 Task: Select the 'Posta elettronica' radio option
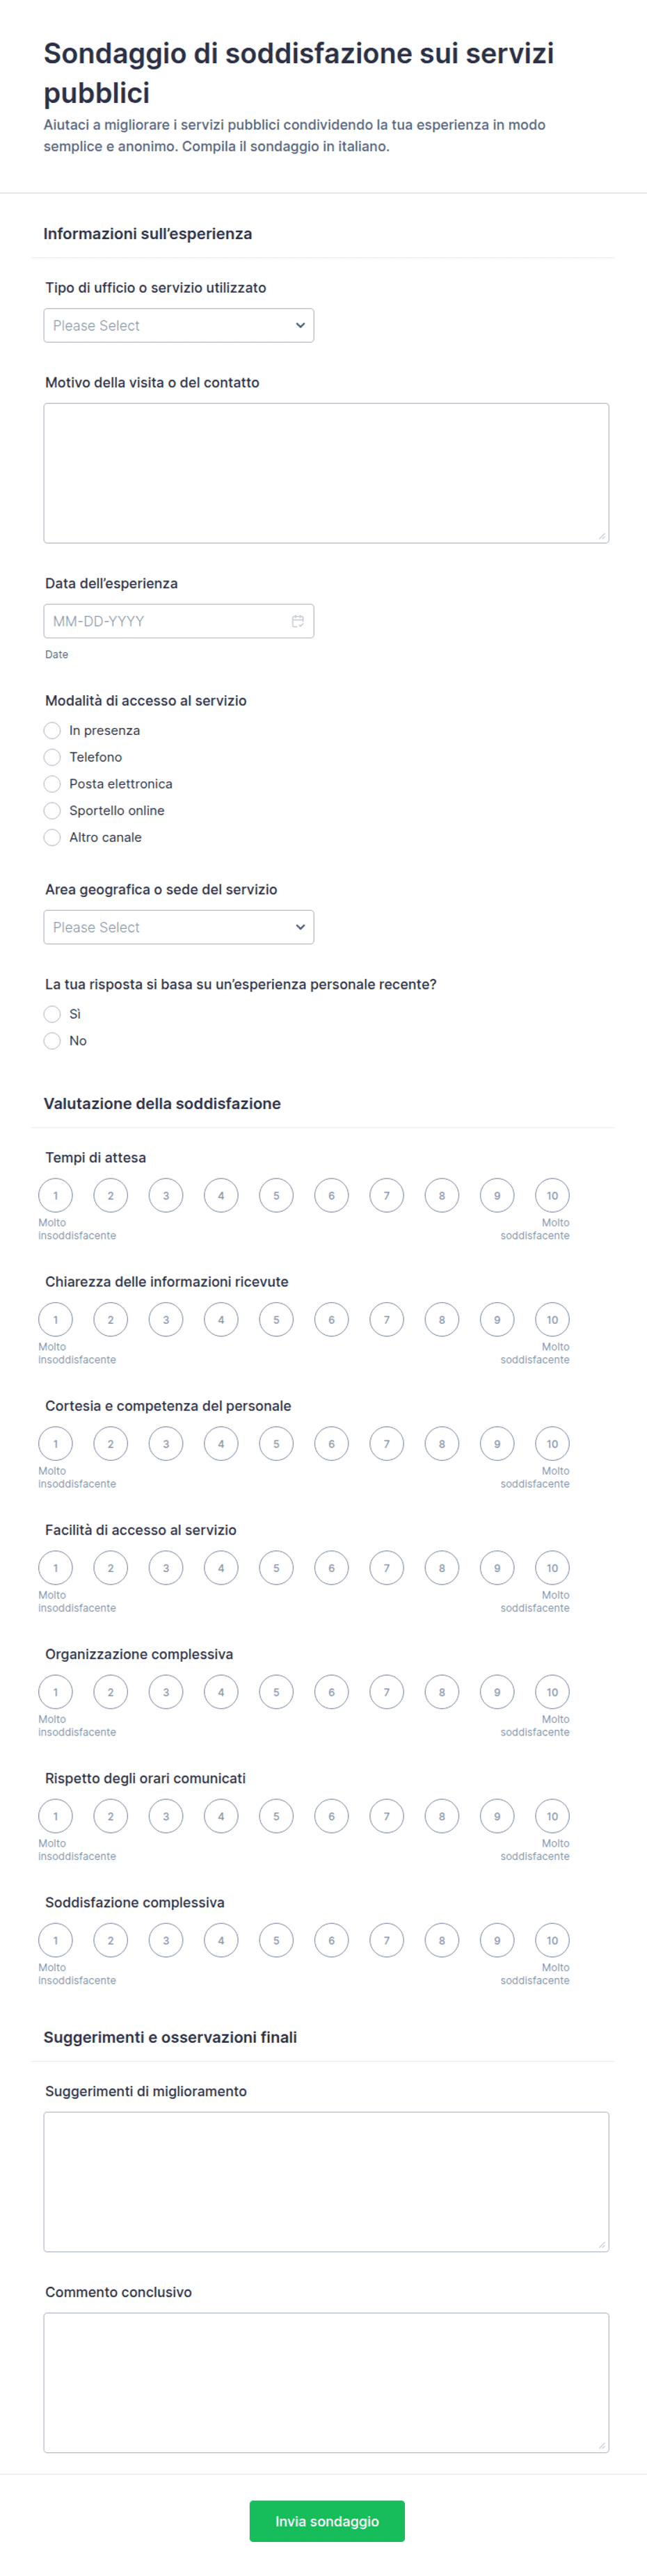click(x=52, y=784)
